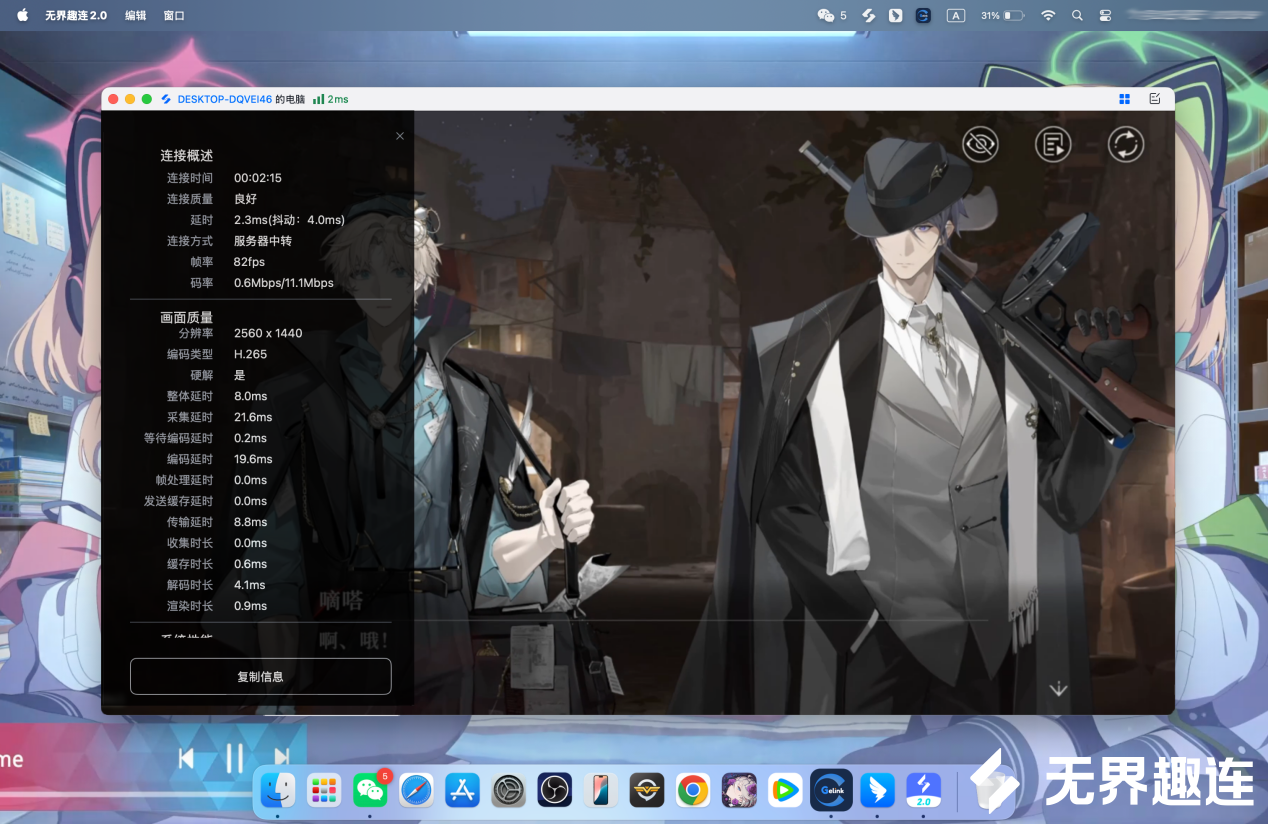Open Launchpad from the dock
The width and height of the screenshot is (1268, 824).
point(324,790)
